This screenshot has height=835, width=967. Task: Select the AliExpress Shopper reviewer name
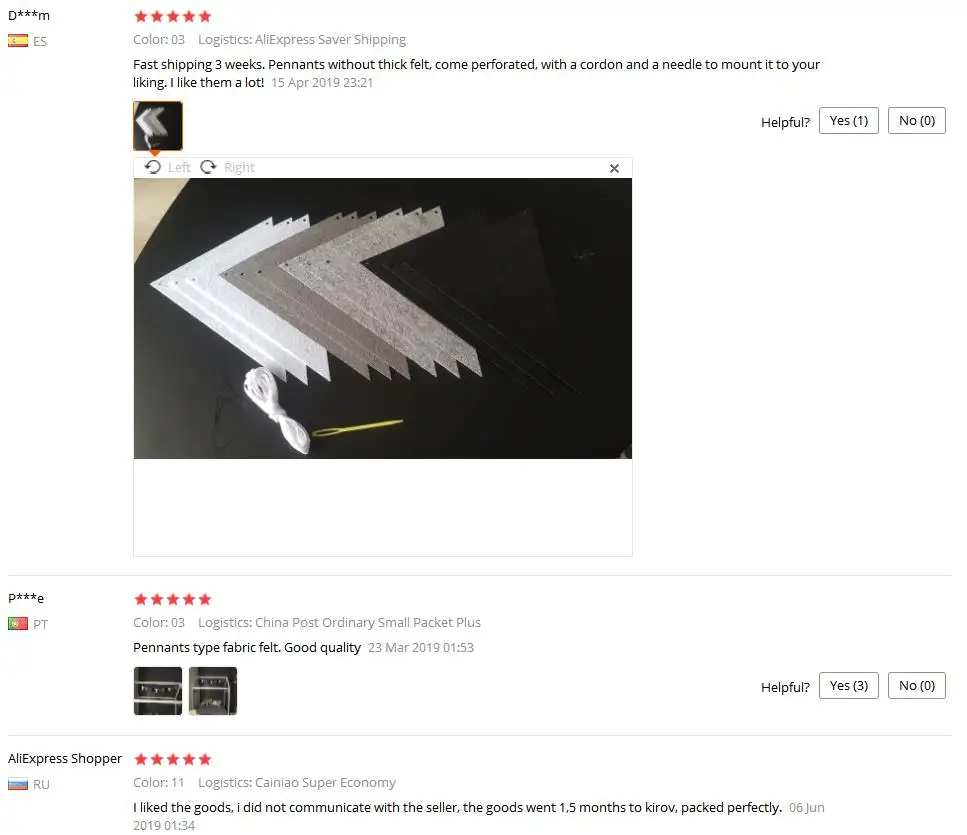65,759
